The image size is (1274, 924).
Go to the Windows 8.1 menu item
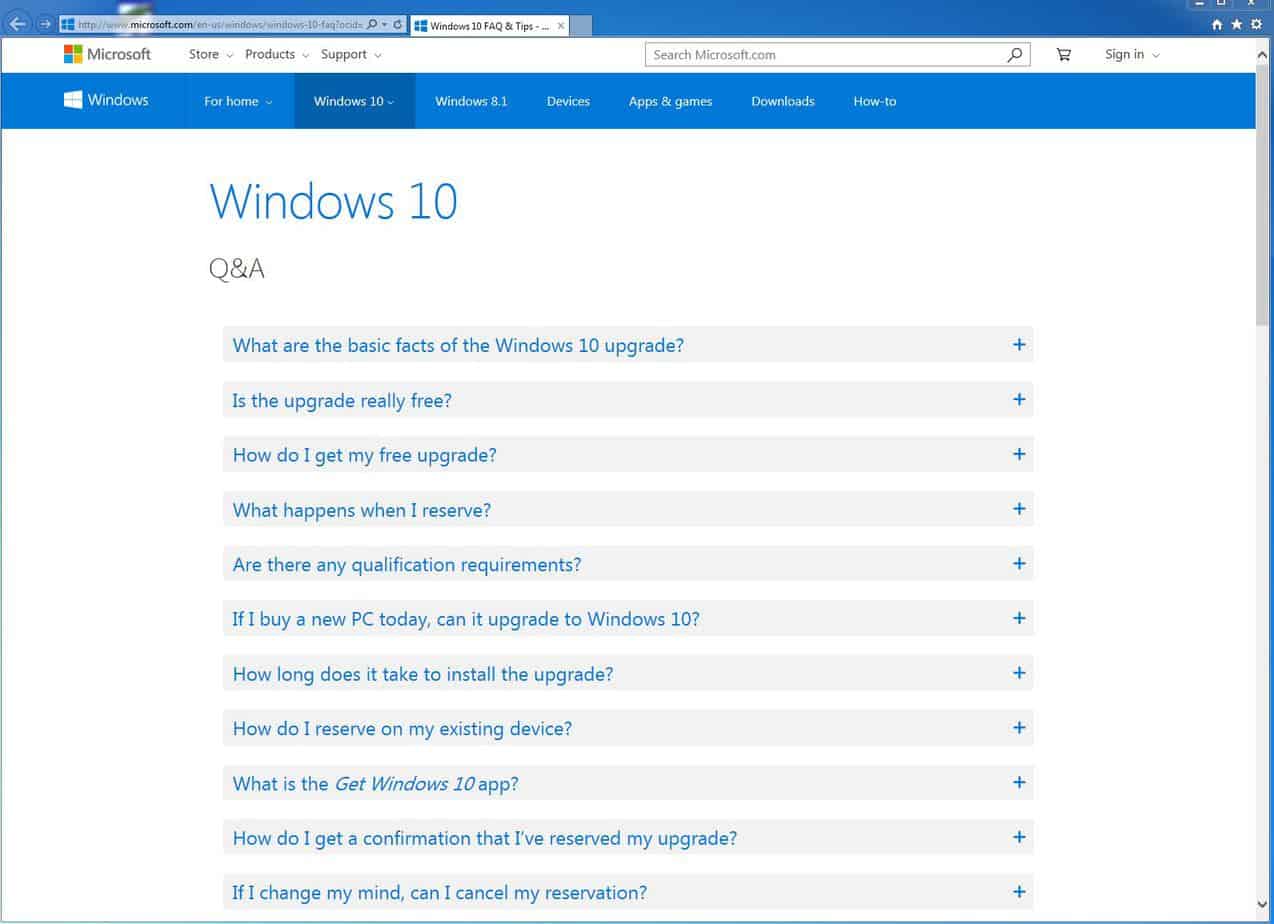471,101
